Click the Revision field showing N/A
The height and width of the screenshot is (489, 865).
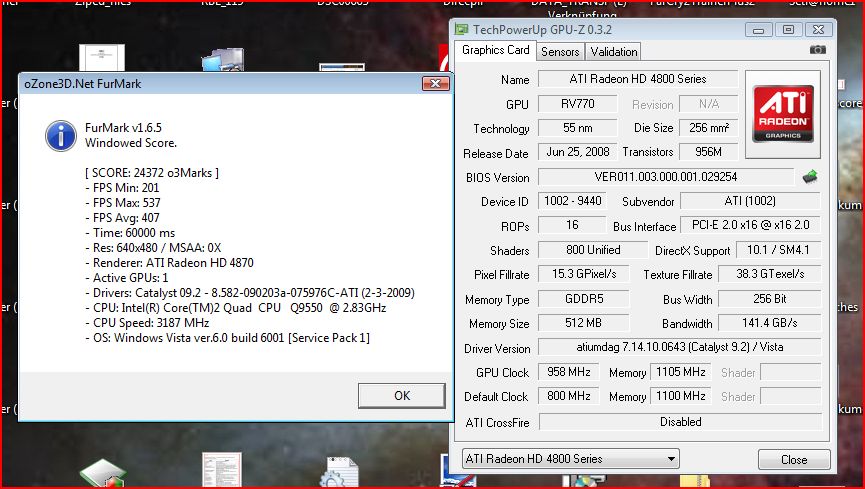tap(708, 104)
